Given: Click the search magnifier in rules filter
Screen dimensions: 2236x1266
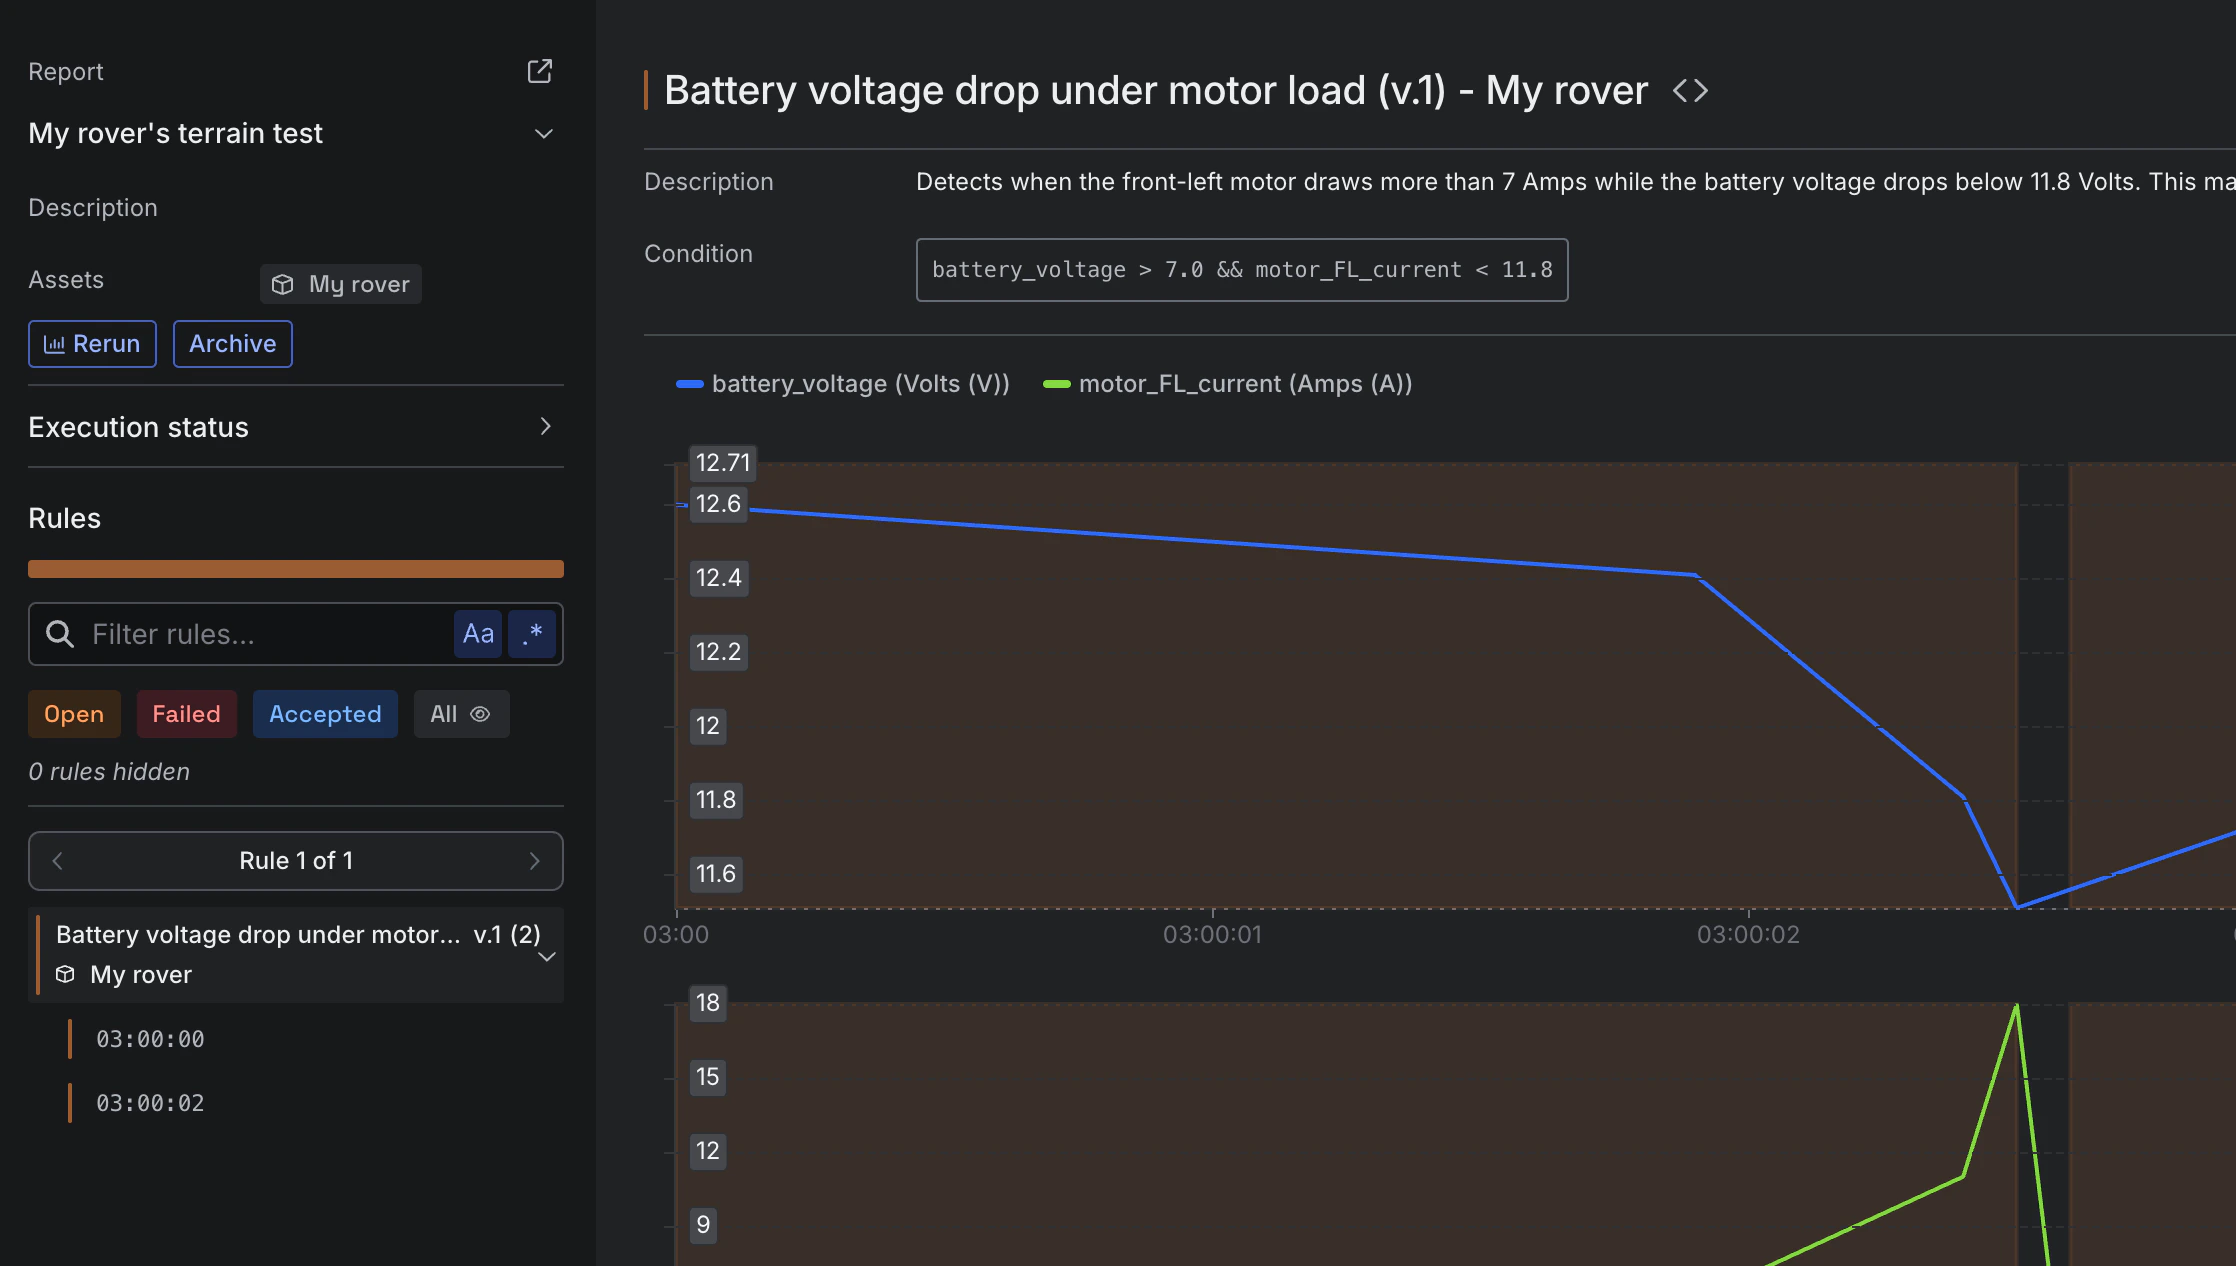Looking at the screenshot, I should tap(60, 634).
